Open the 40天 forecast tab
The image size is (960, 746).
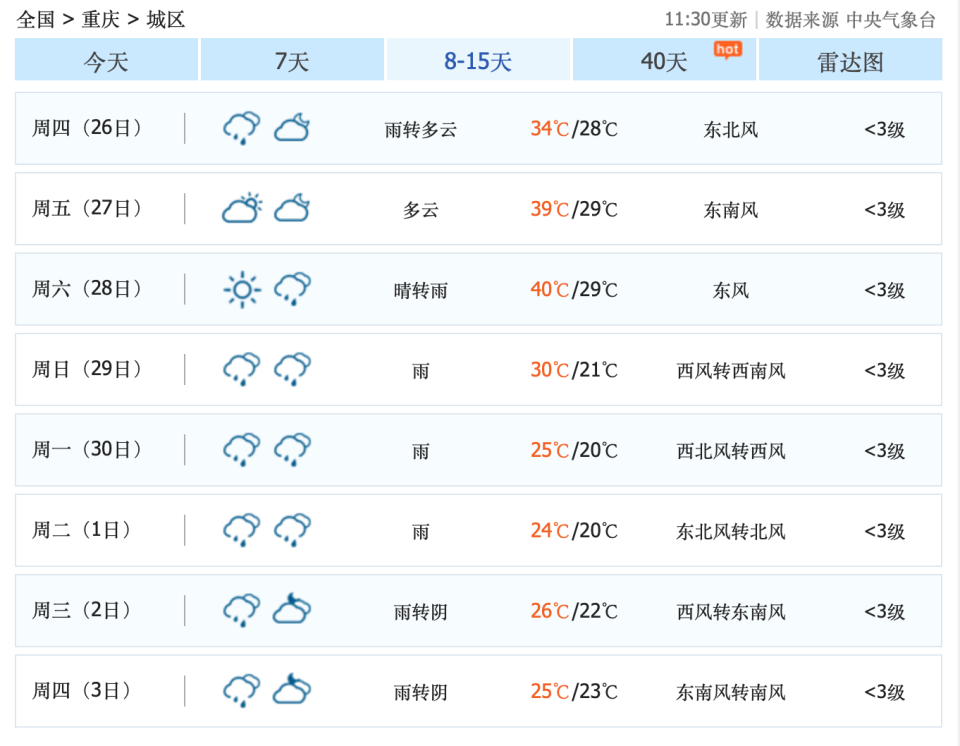click(x=664, y=59)
